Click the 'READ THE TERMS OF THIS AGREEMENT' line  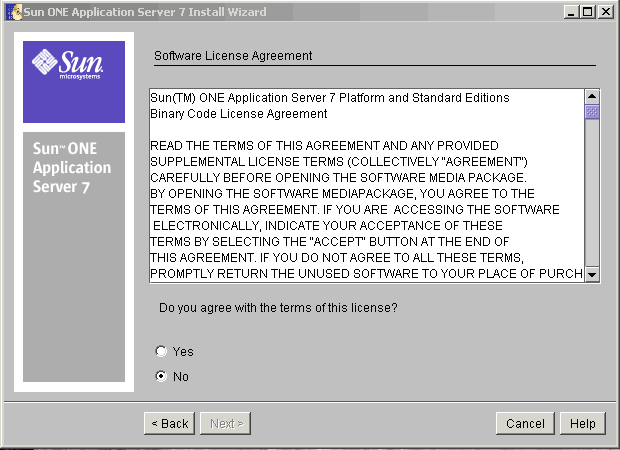click(x=324, y=146)
